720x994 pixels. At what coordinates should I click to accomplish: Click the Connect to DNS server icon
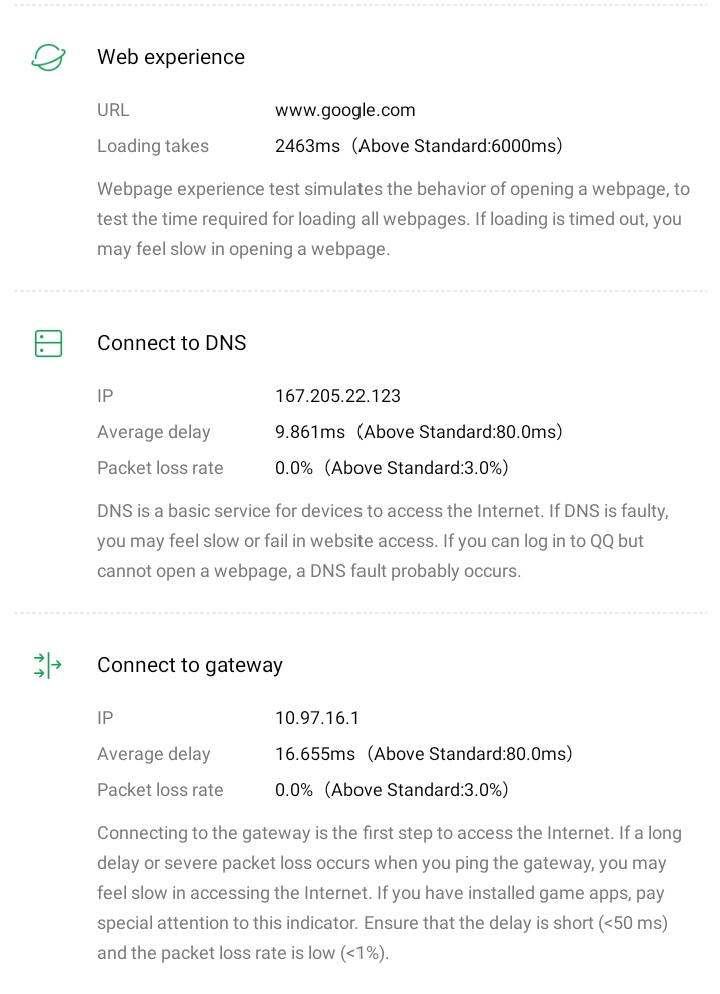(x=48, y=344)
